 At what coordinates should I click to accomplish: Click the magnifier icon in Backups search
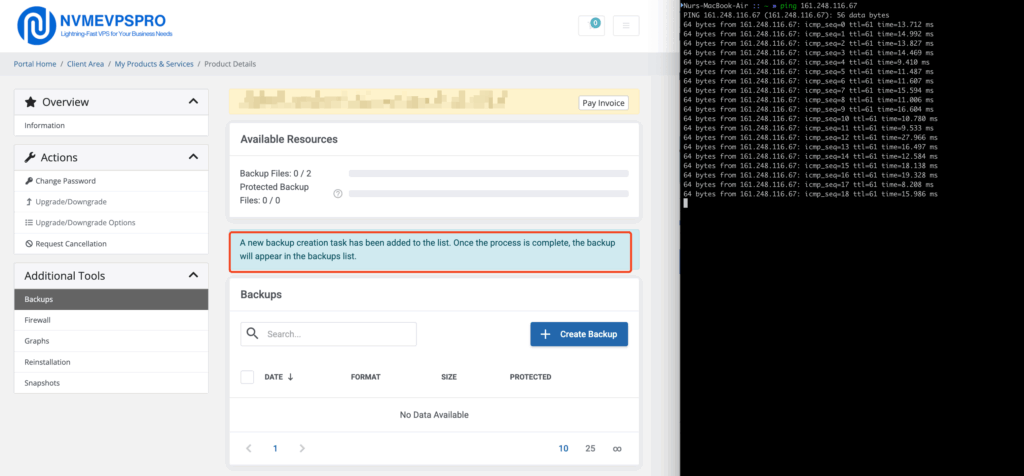point(253,334)
